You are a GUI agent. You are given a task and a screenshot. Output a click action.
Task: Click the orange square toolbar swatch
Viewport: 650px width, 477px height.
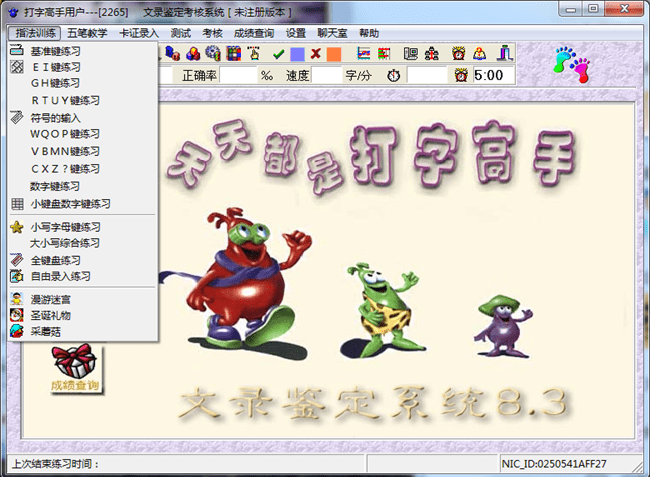point(333,53)
